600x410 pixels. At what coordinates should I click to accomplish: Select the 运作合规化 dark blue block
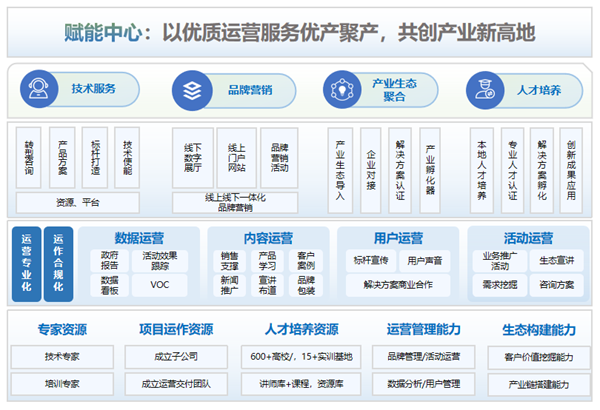(x=57, y=263)
